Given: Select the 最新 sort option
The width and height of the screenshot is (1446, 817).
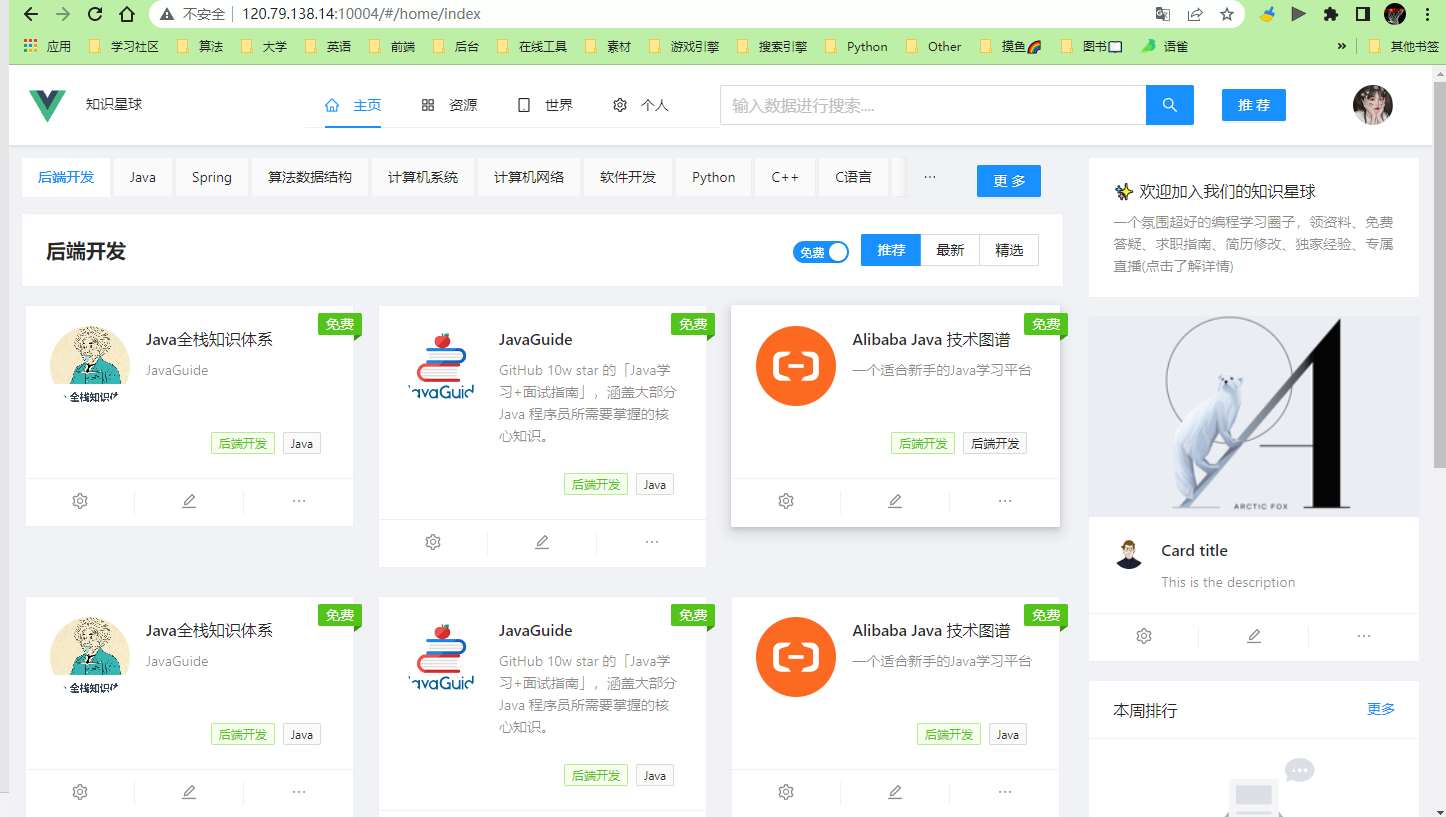Looking at the screenshot, I should coord(950,250).
